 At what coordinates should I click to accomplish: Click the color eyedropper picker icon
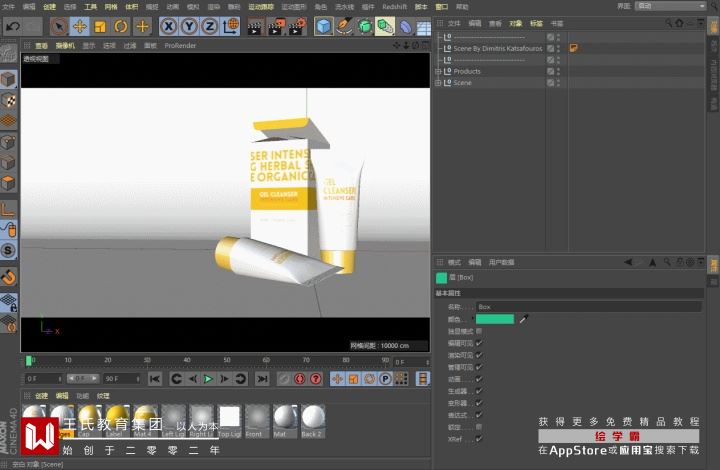point(523,319)
